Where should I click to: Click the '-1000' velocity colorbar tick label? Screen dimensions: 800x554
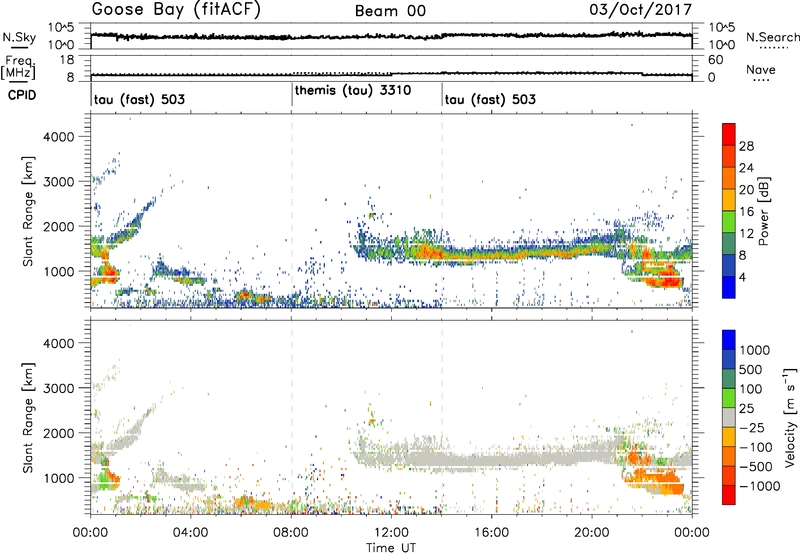[759, 486]
